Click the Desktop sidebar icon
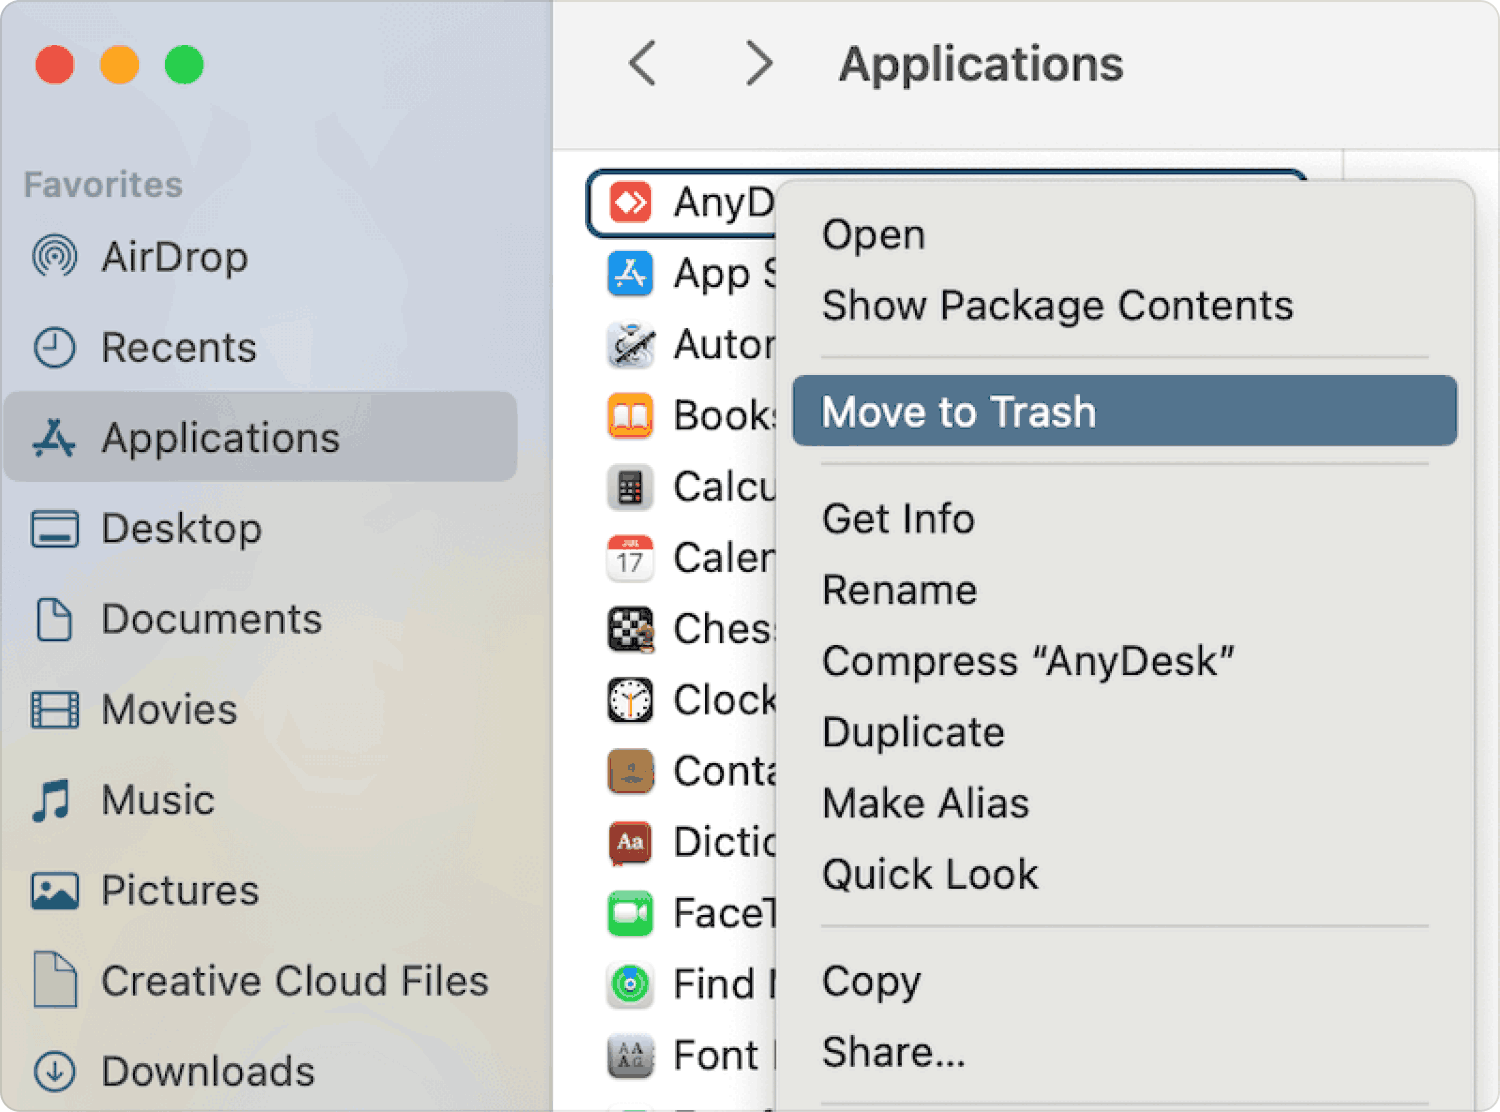The width and height of the screenshot is (1500, 1112). [x=54, y=529]
